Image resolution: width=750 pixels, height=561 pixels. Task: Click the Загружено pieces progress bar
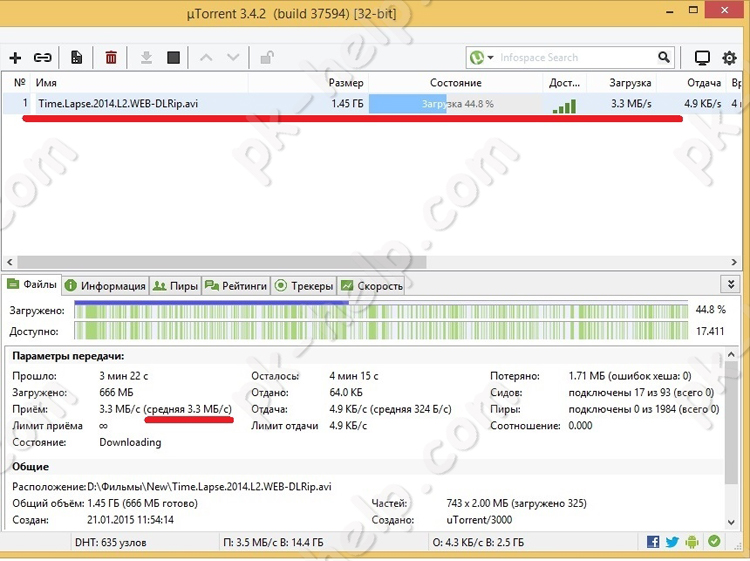click(381, 310)
